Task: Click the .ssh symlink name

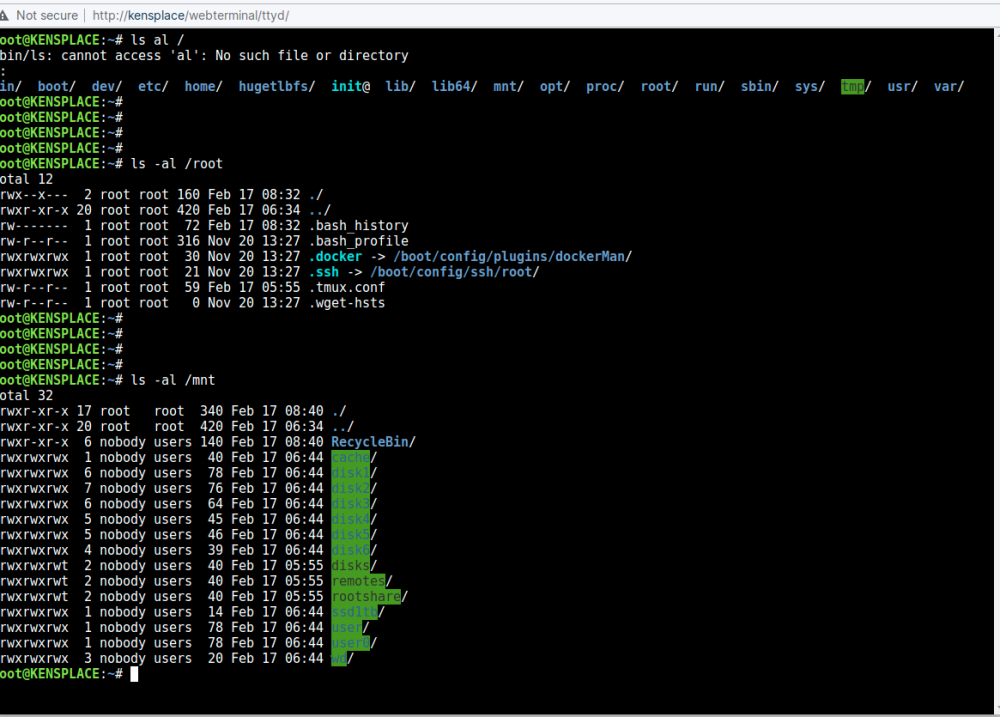Action: coord(324,272)
